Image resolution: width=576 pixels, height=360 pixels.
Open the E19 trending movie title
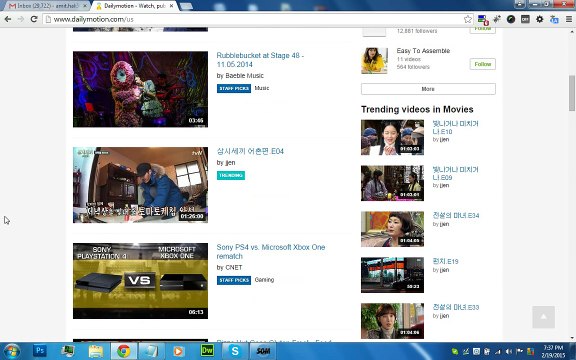pyautogui.click(x=445, y=262)
